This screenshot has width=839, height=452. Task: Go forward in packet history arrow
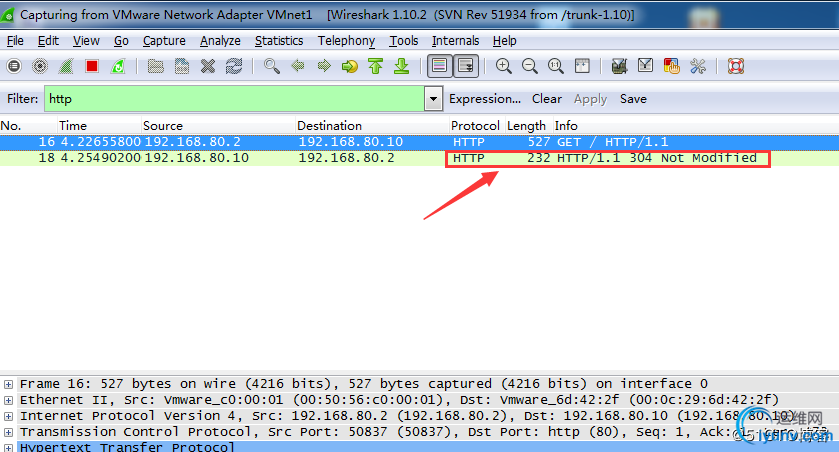click(x=324, y=66)
